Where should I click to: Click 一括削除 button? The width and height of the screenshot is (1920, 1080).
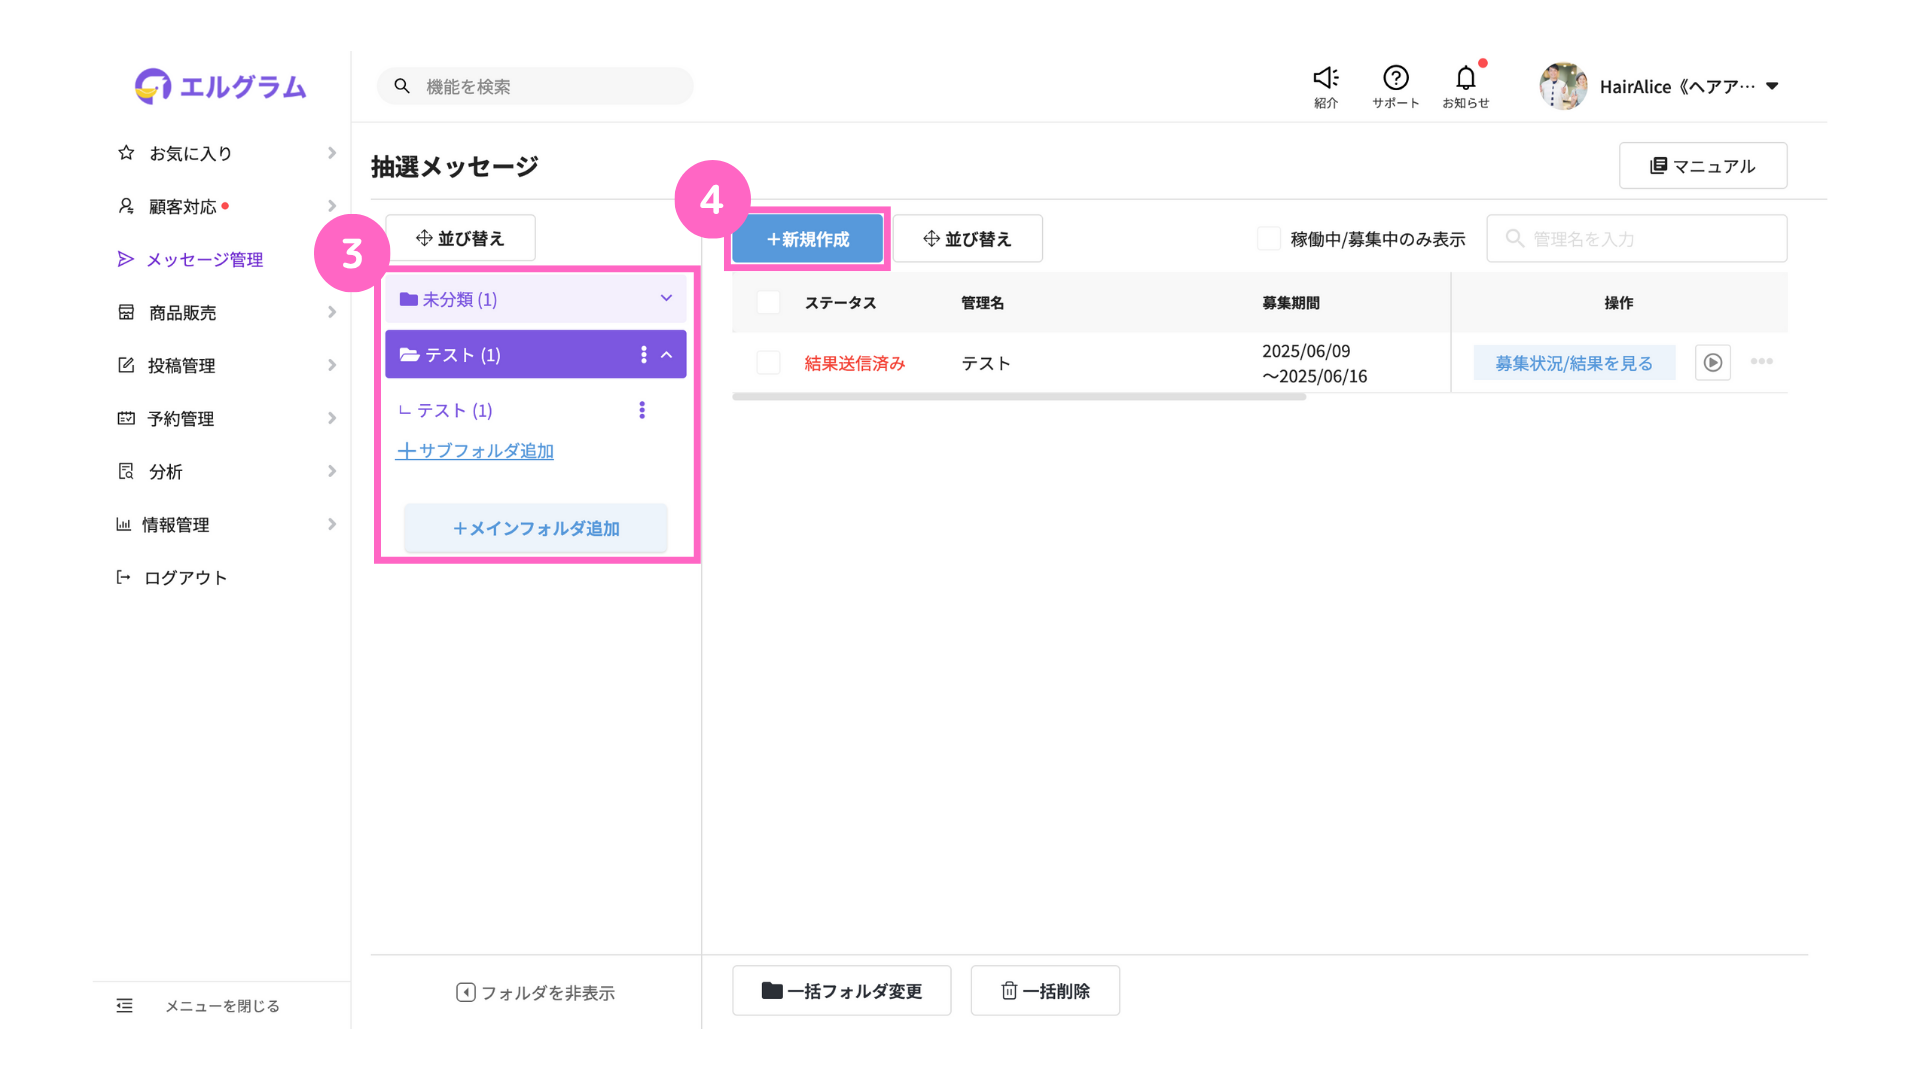(1045, 990)
